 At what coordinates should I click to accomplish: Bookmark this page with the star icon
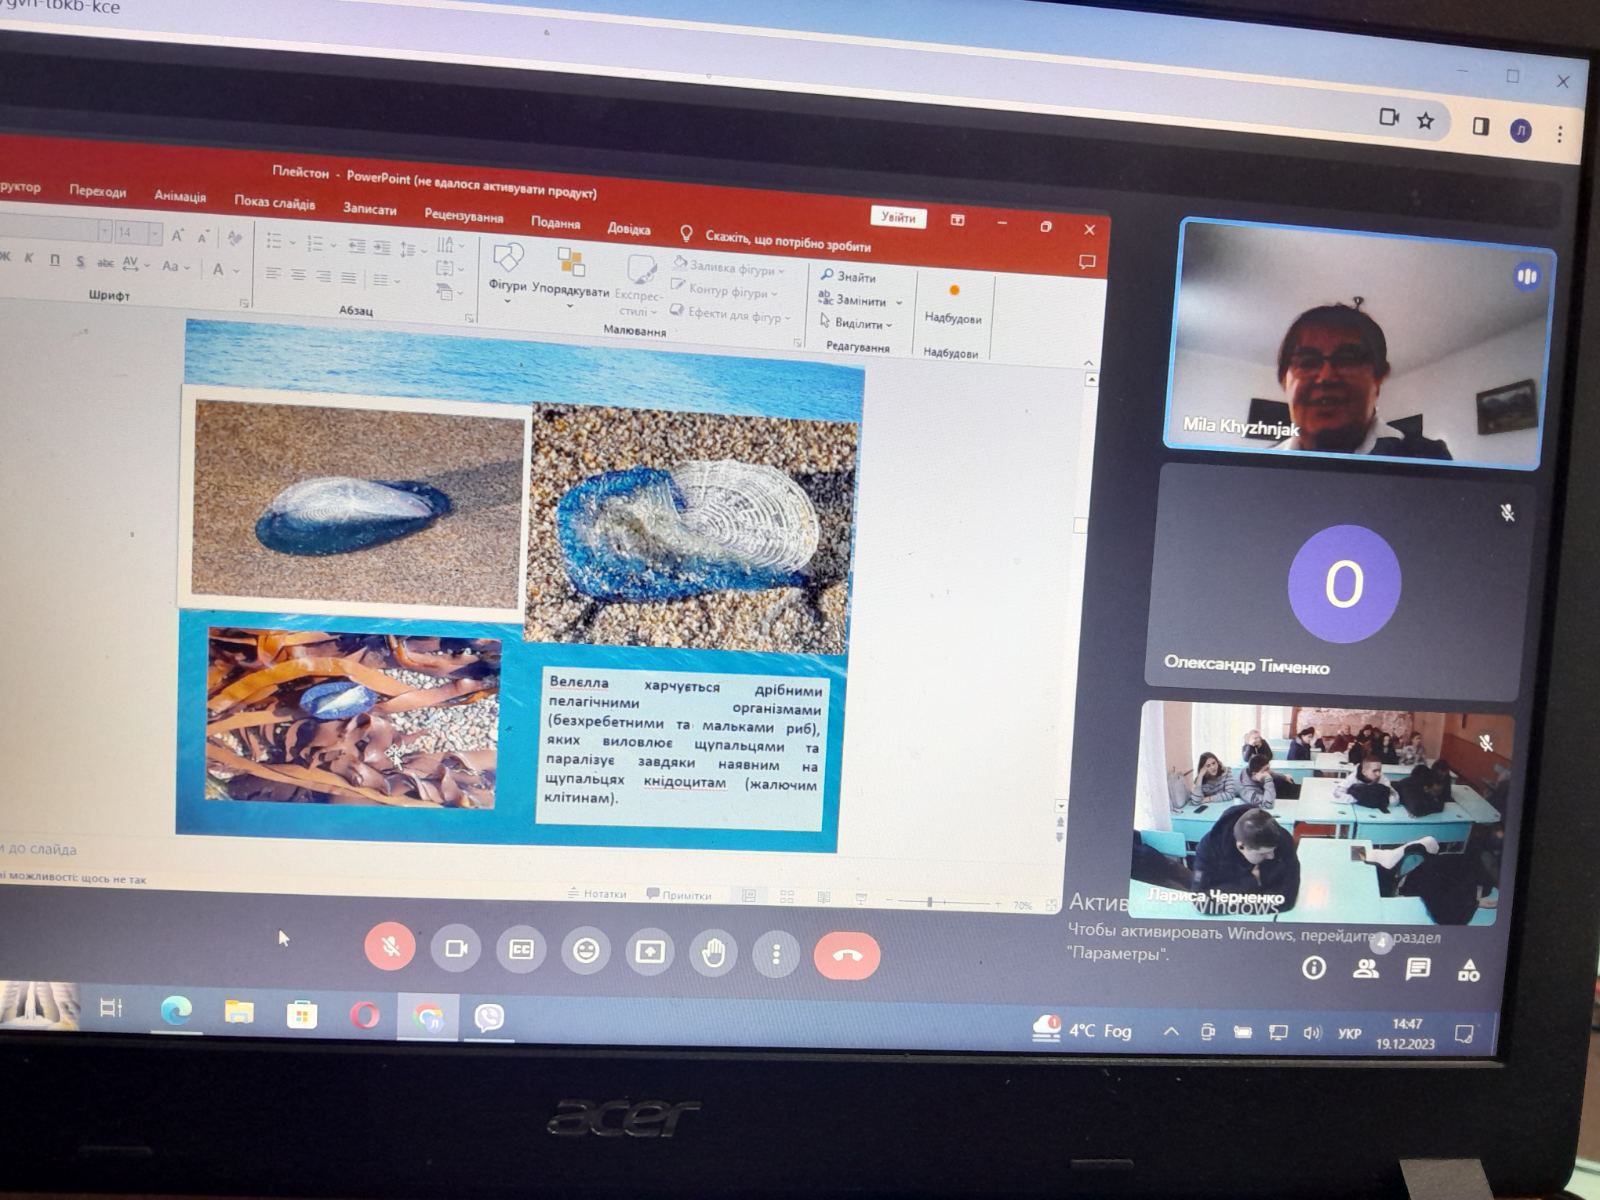tap(1425, 121)
